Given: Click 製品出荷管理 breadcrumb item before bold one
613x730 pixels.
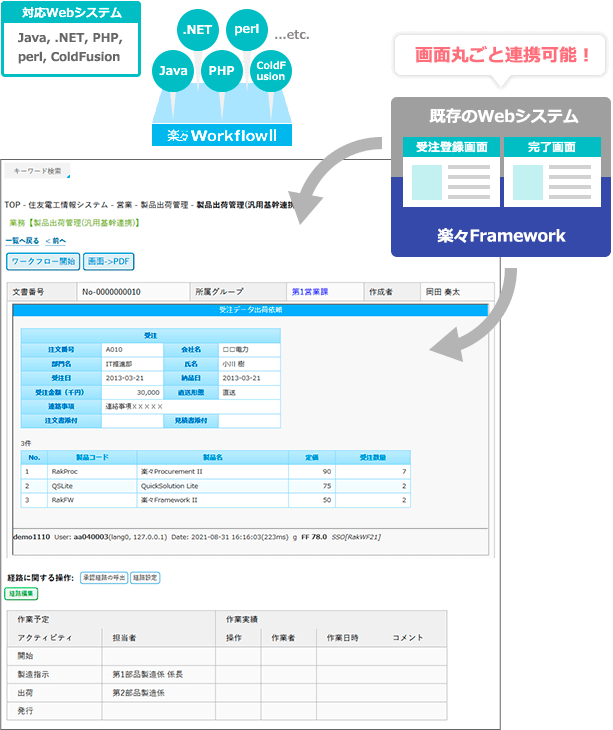Looking at the screenshot, I should click(x=165, y=205).
